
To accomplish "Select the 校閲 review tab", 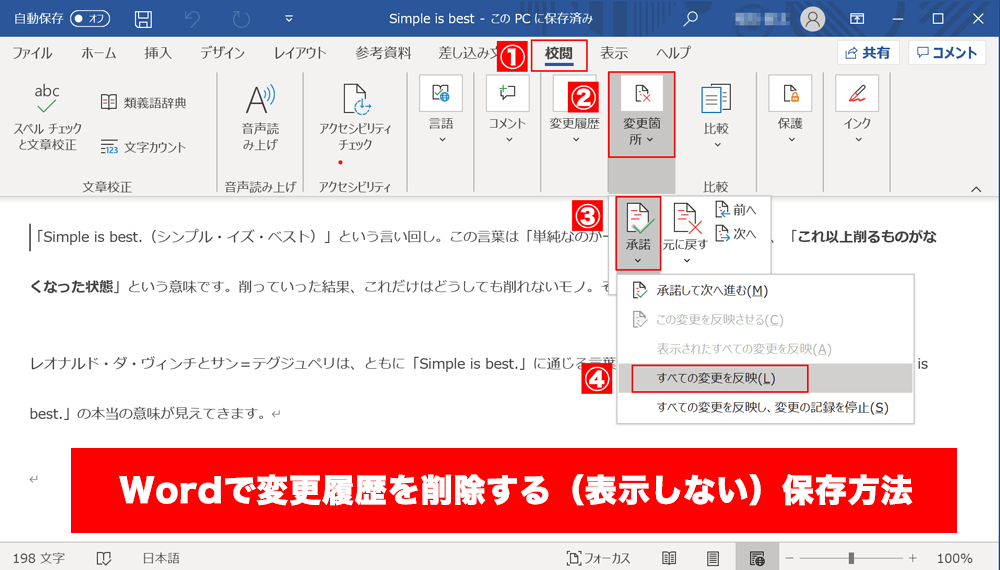I will pyautogui.click(x=559, y=54).
